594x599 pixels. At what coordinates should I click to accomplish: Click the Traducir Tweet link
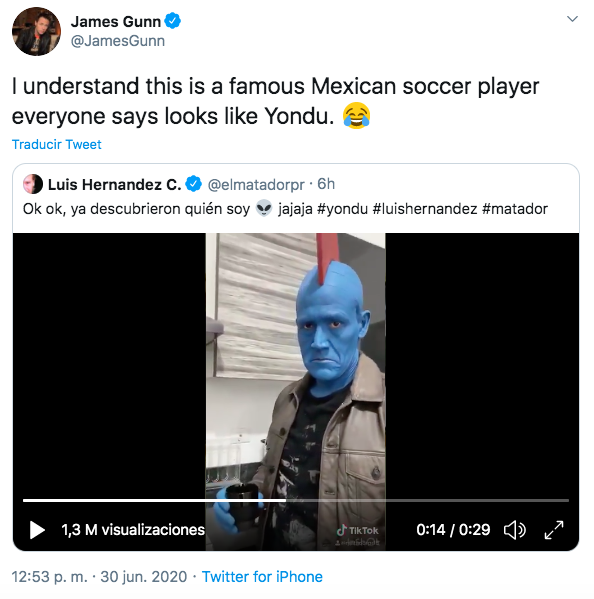point(57,144)
